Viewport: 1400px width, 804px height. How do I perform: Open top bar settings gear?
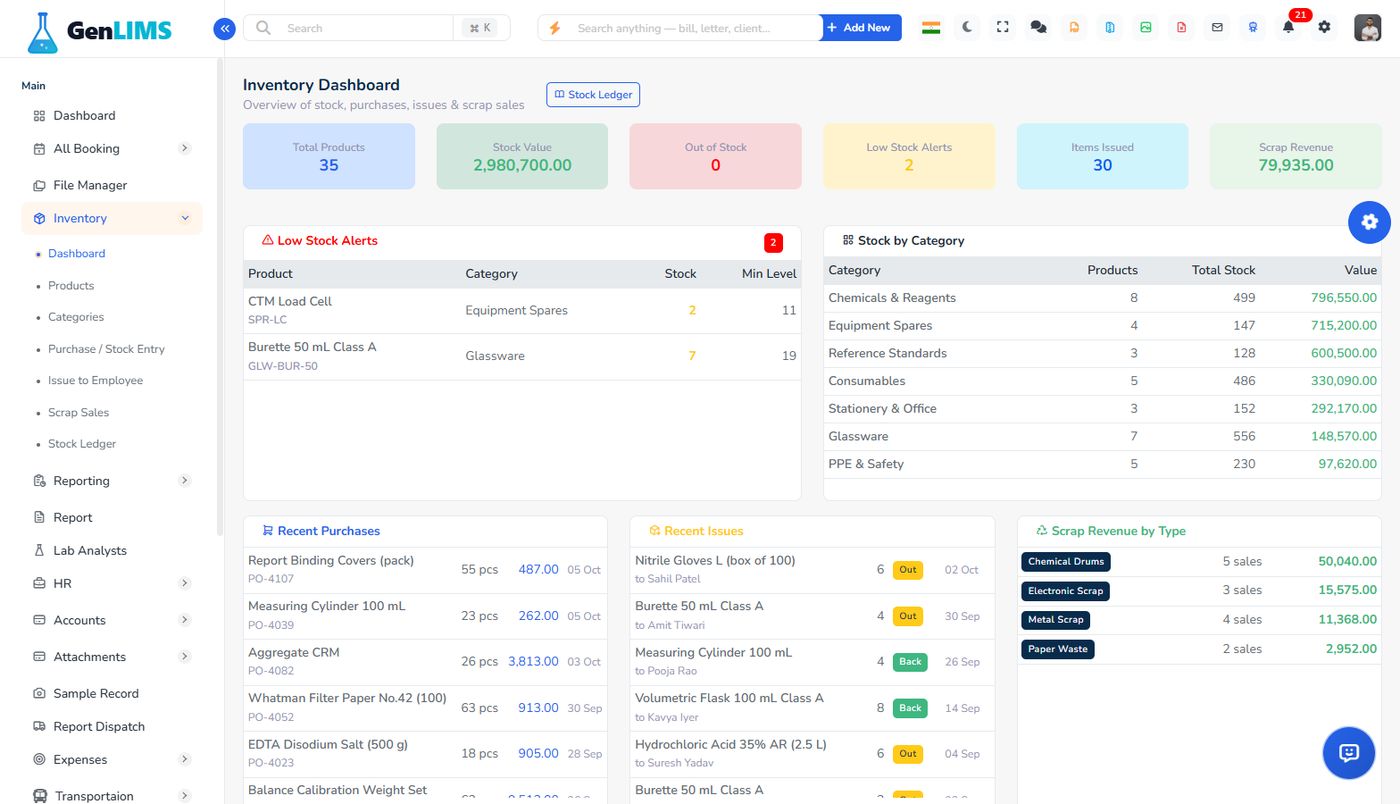click(1324, 28)
